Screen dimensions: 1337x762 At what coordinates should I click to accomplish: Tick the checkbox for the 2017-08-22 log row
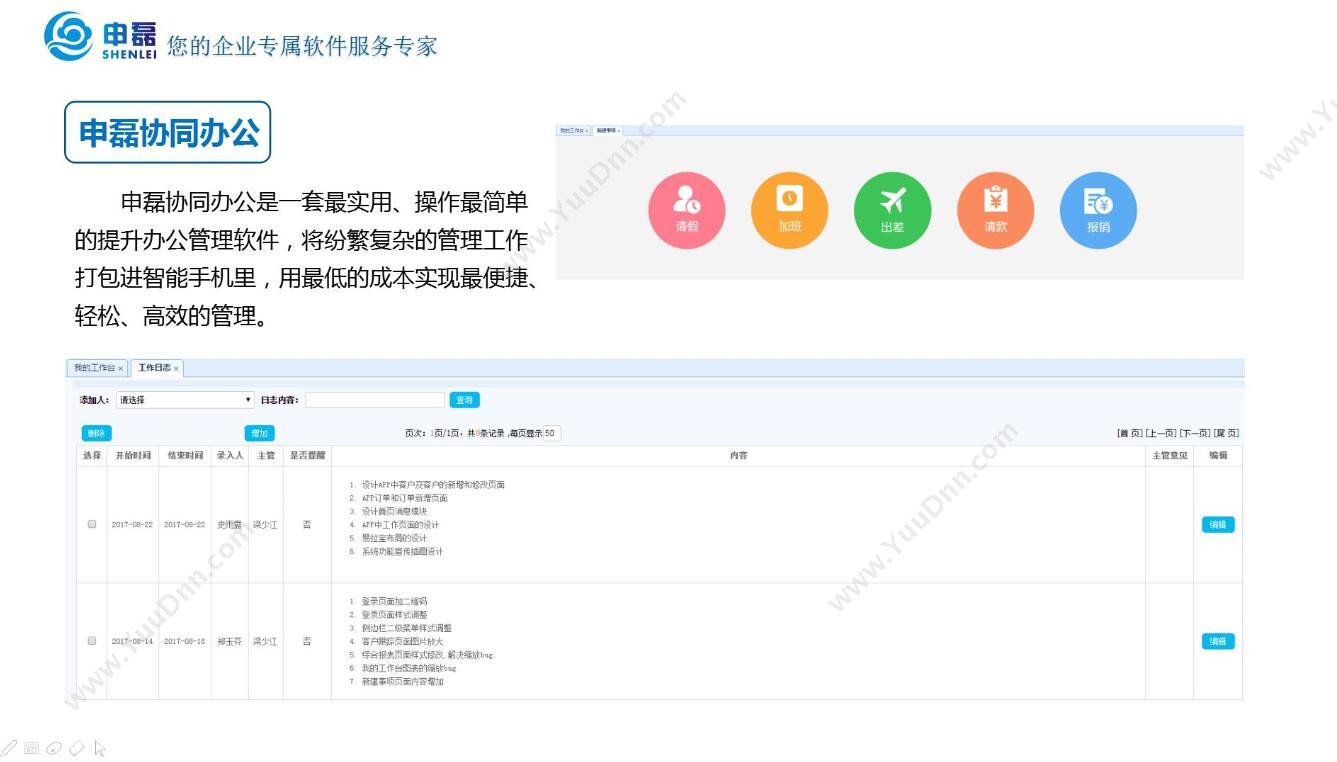point(92,524)
